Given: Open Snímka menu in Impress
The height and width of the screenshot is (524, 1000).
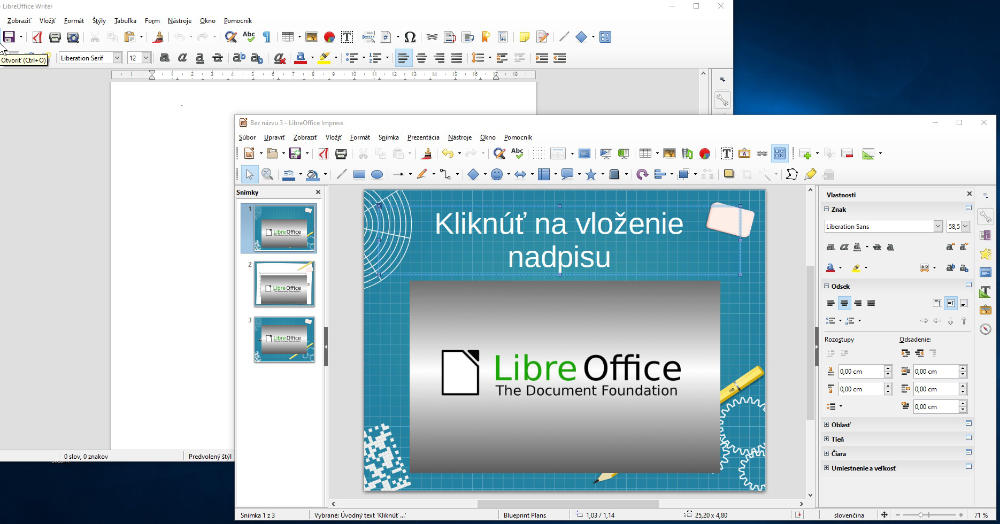Looking at the screenshot, I should coord(388,137).
